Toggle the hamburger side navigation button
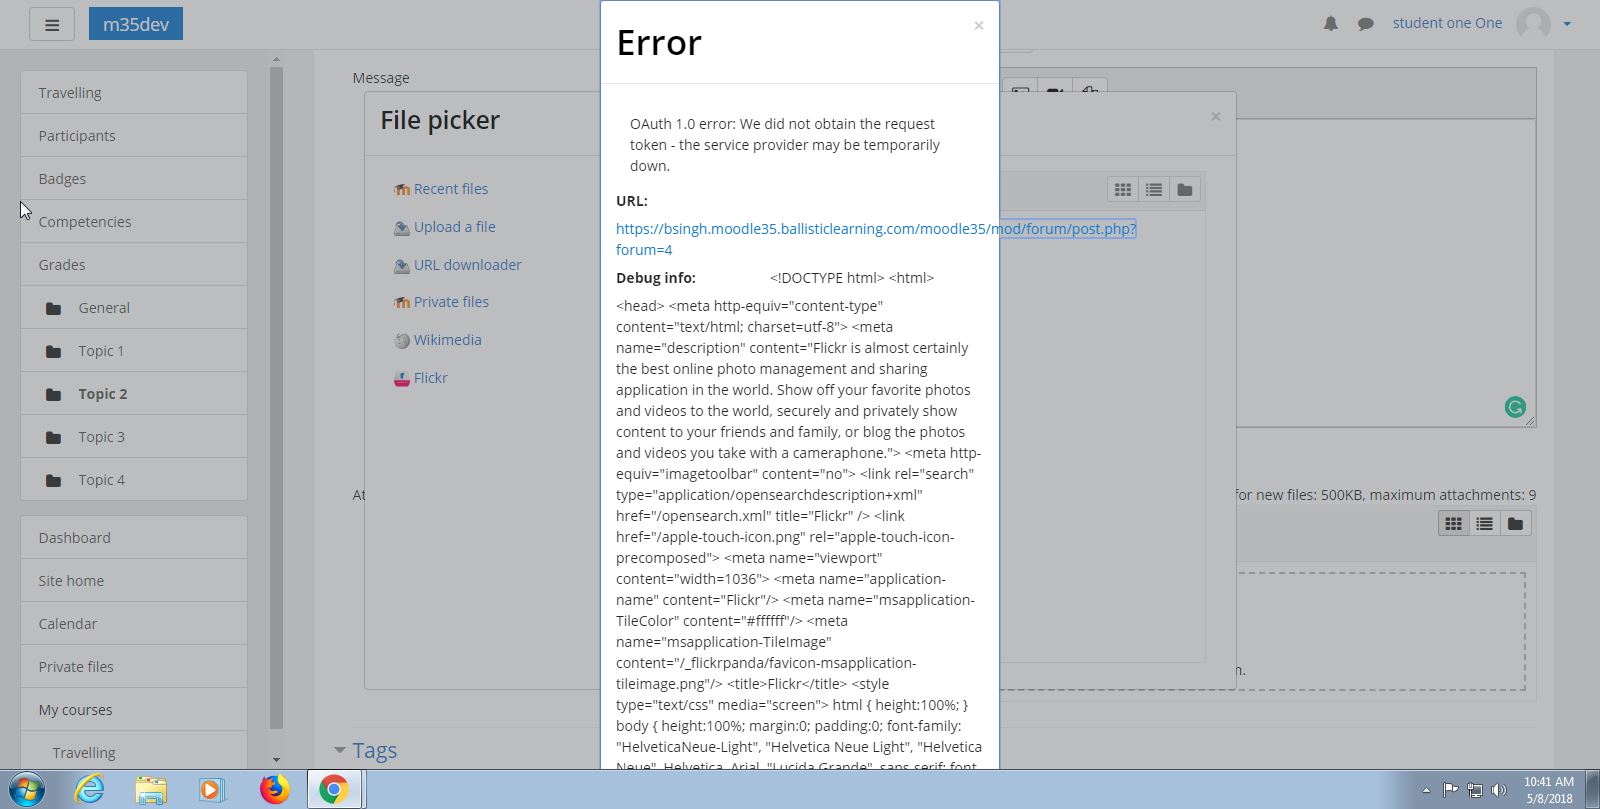Screen dimensions: 1600x809 click(x=52, y=25)
